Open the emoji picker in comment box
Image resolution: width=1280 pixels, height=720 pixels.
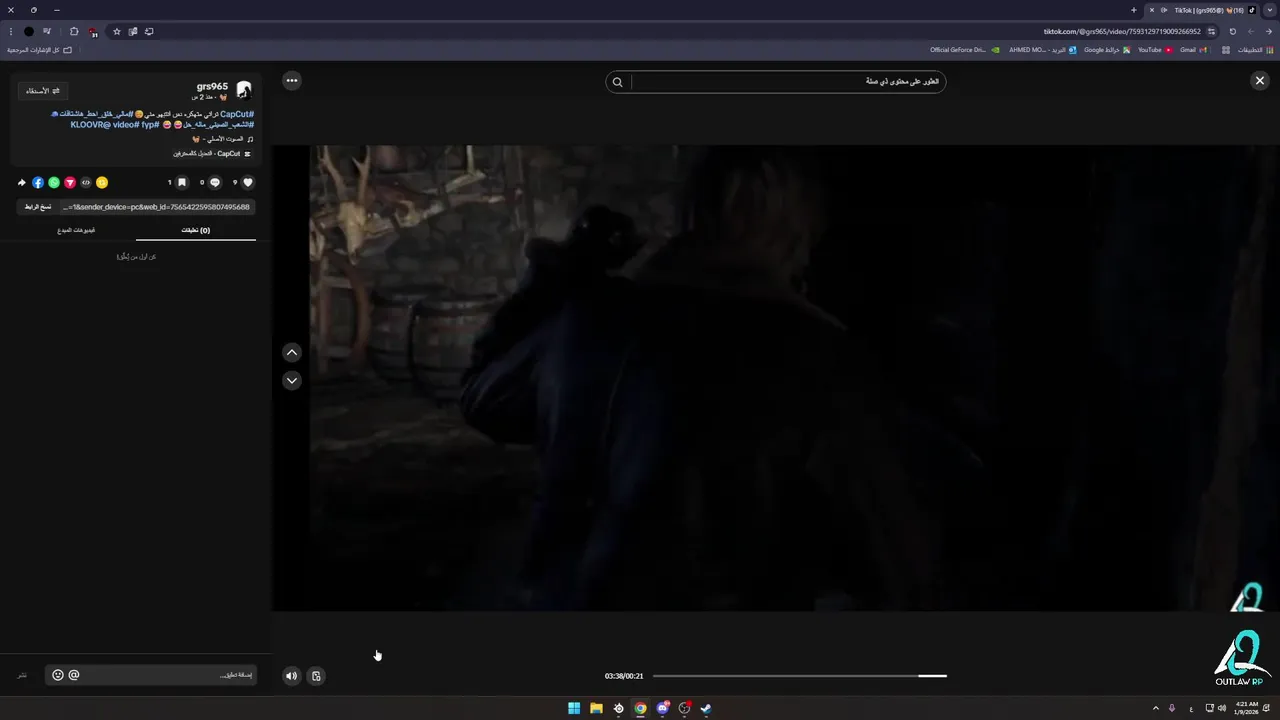[x=58, y=675]
